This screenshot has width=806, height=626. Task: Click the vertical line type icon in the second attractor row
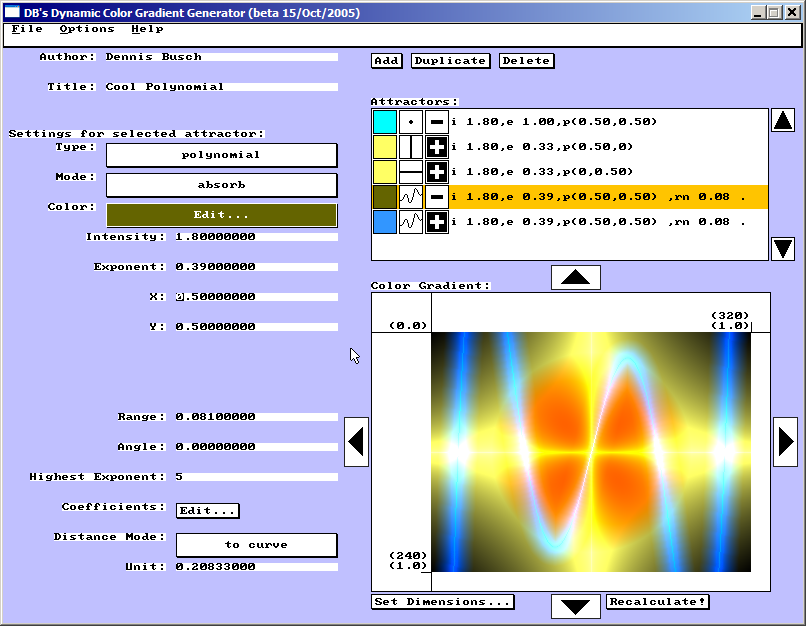[411, 147]
